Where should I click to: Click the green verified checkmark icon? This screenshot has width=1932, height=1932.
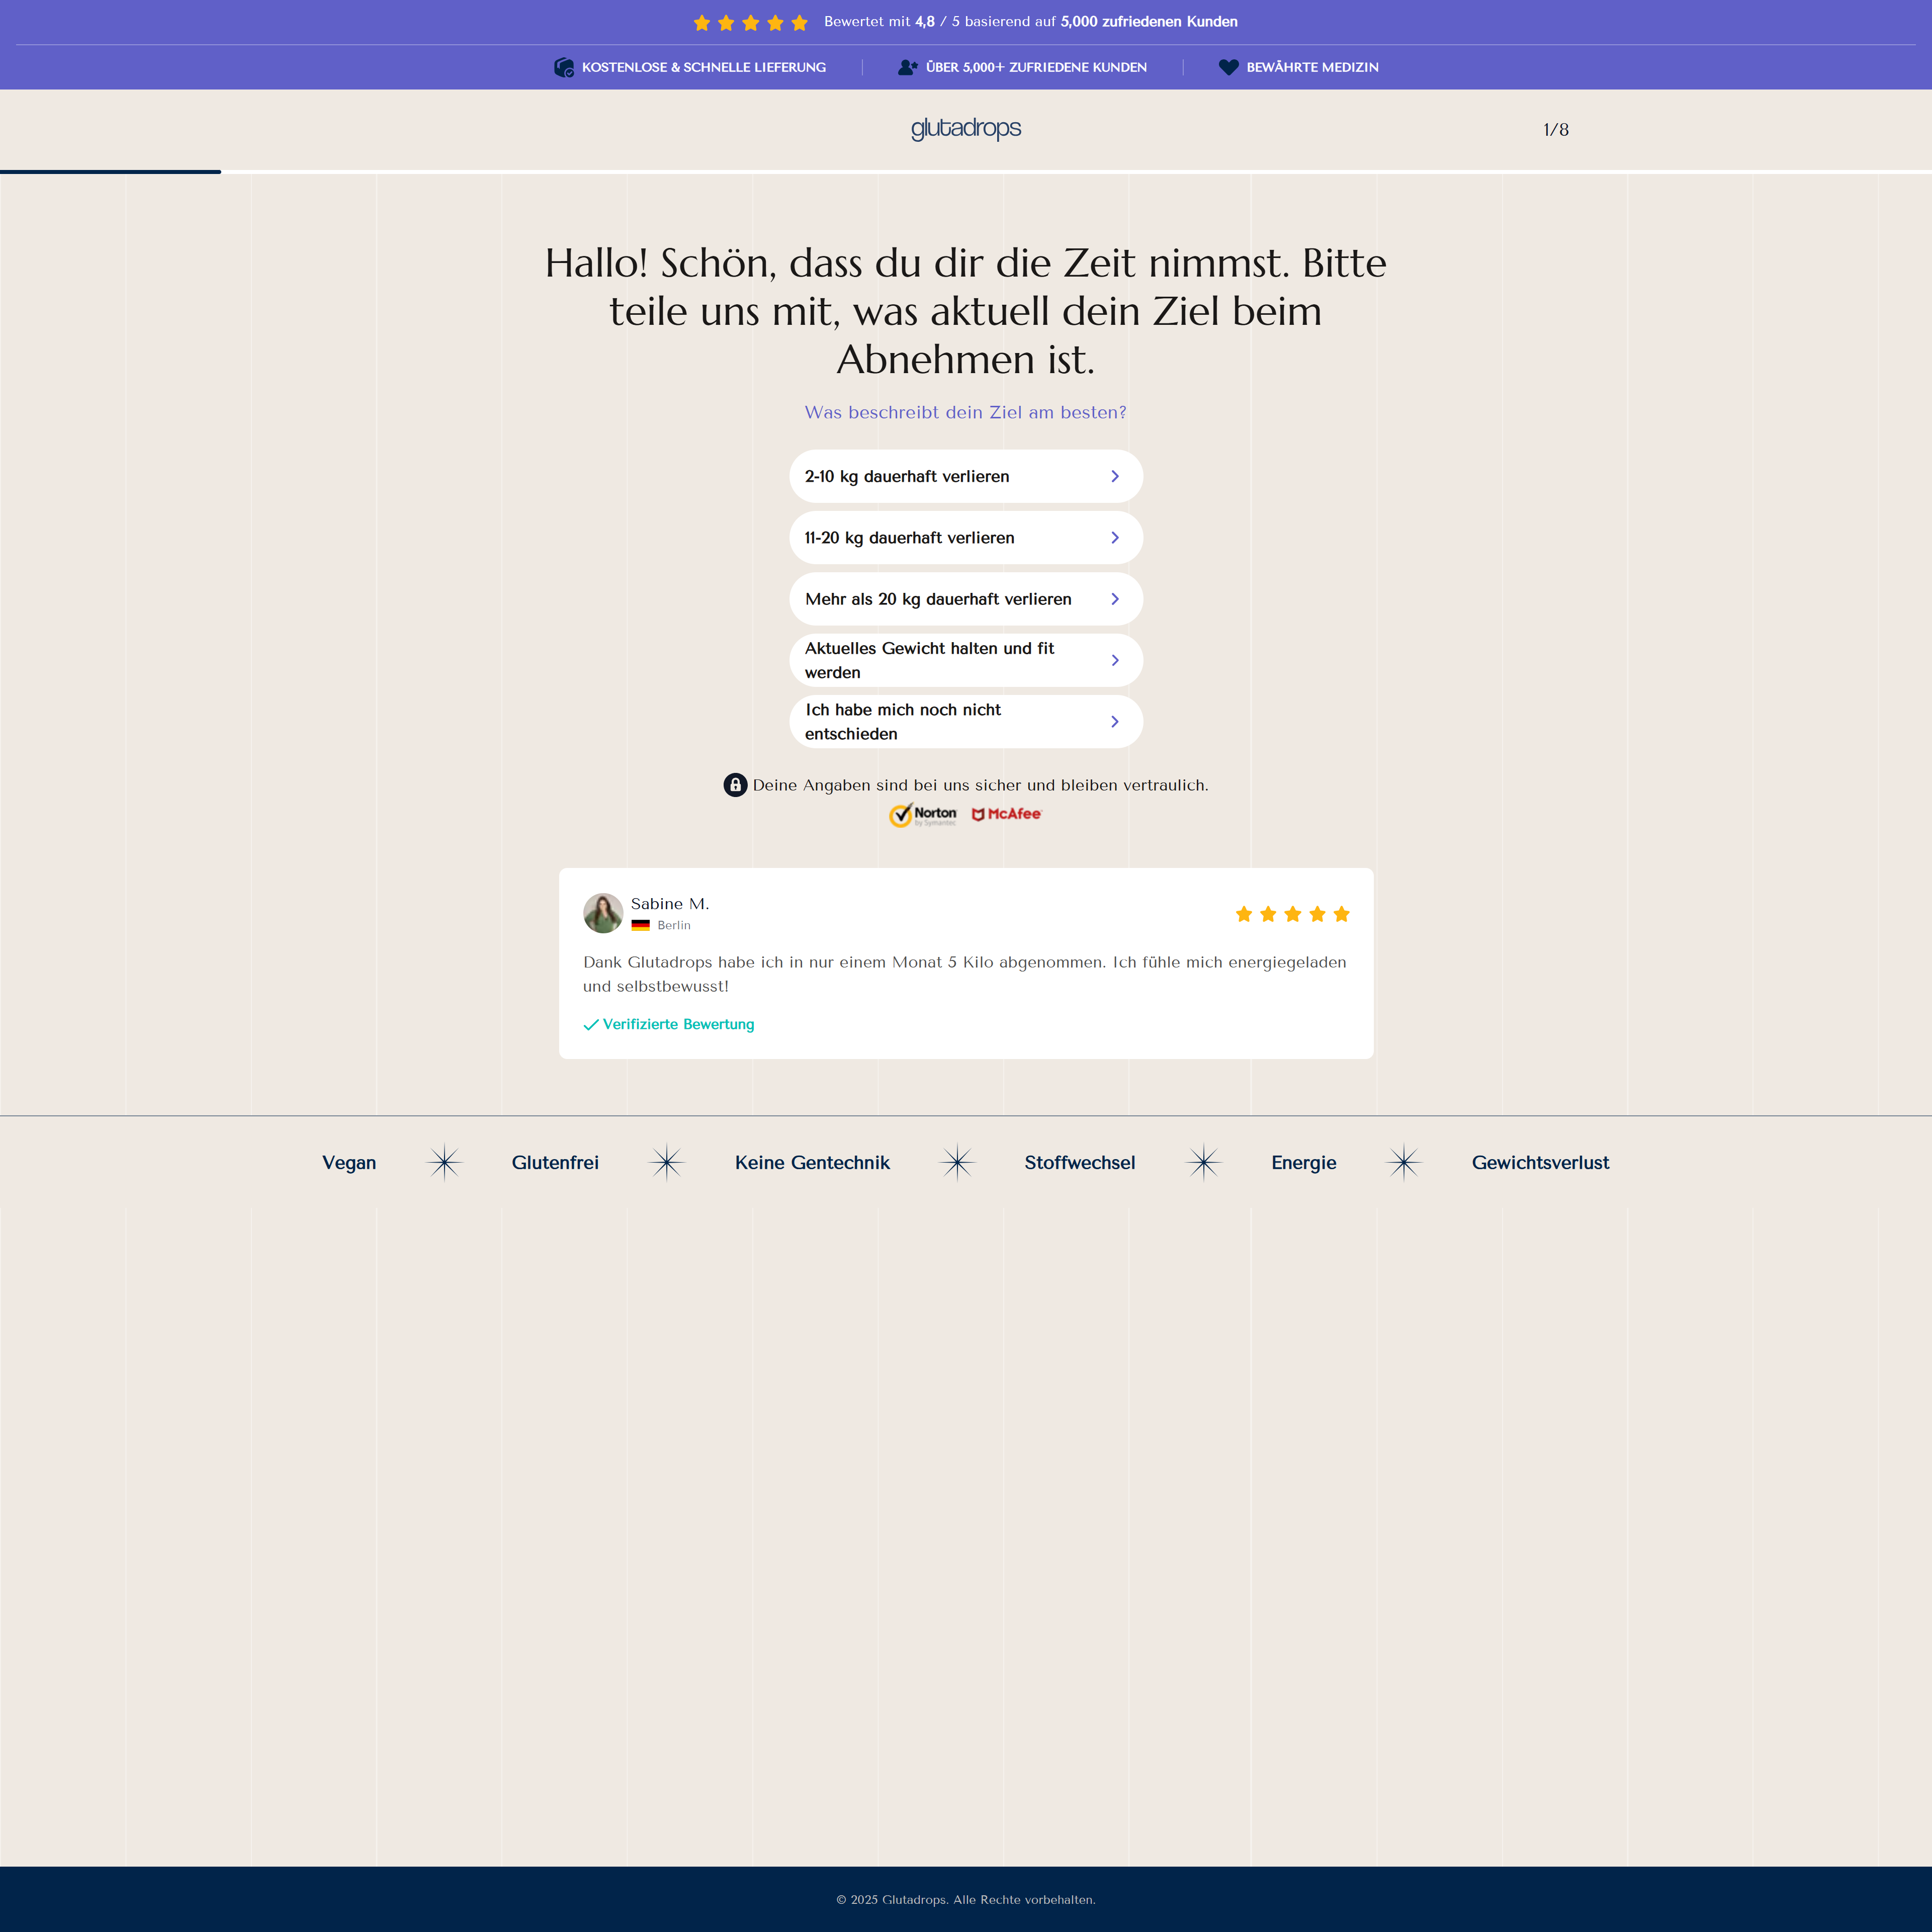click(x=590, y=1024)
